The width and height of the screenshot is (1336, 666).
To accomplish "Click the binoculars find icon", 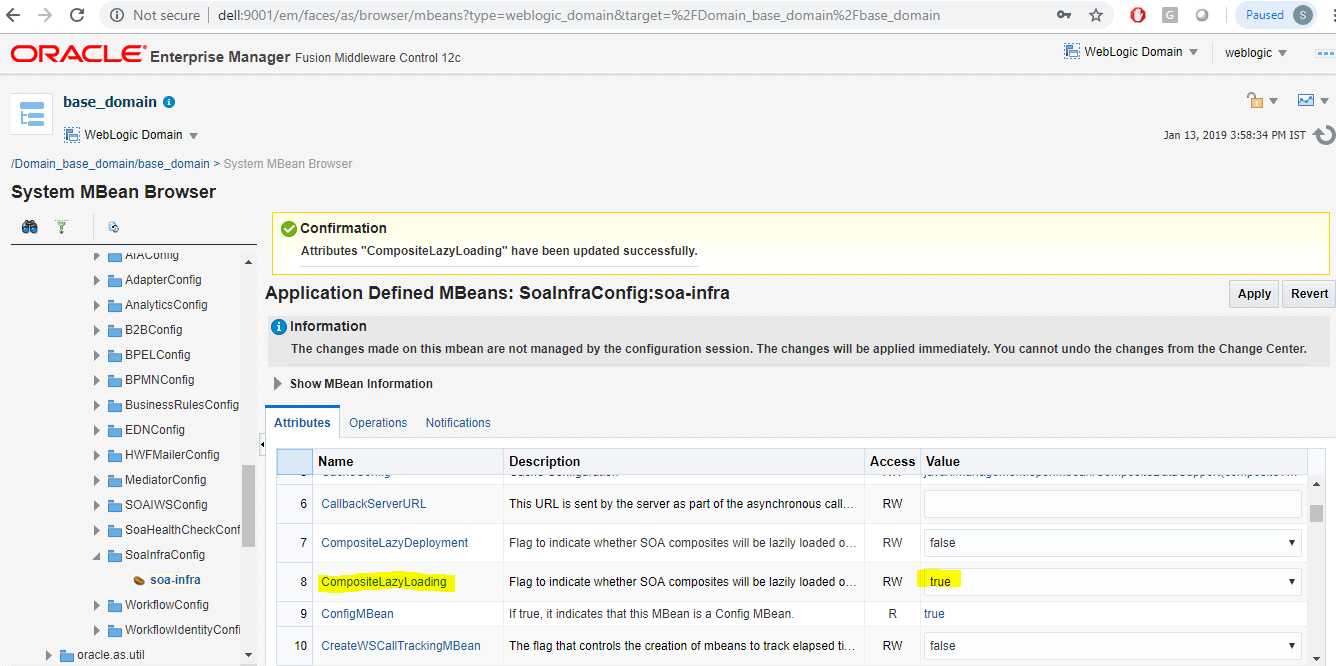I will (30, 227).
